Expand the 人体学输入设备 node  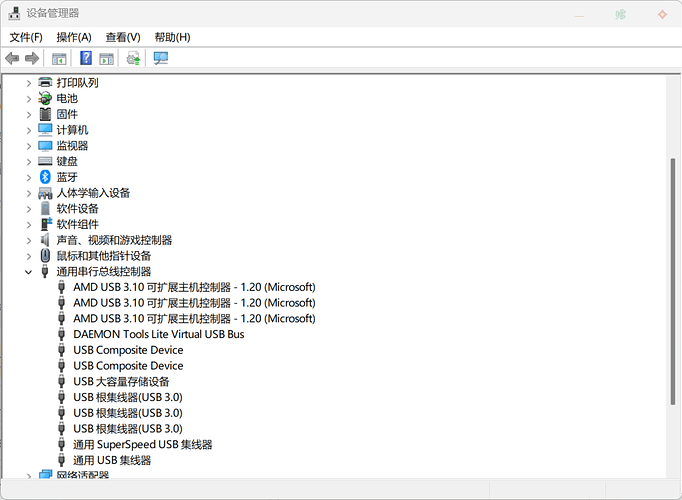click(x=29, y=193)
